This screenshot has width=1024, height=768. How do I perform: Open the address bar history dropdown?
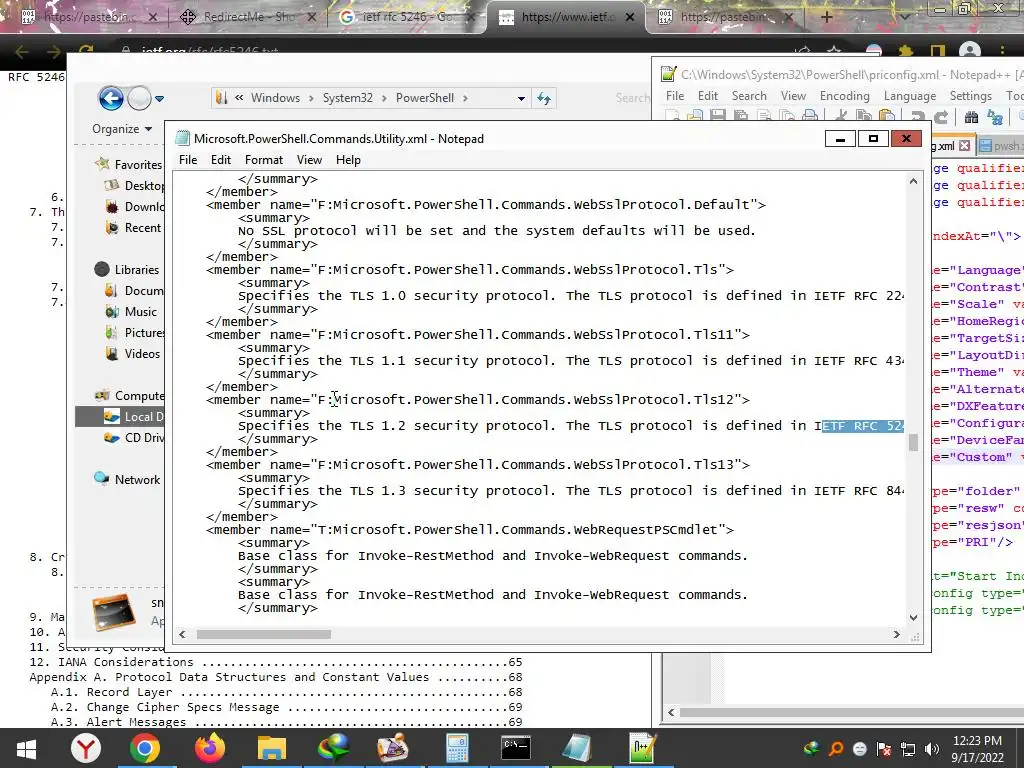521,99
